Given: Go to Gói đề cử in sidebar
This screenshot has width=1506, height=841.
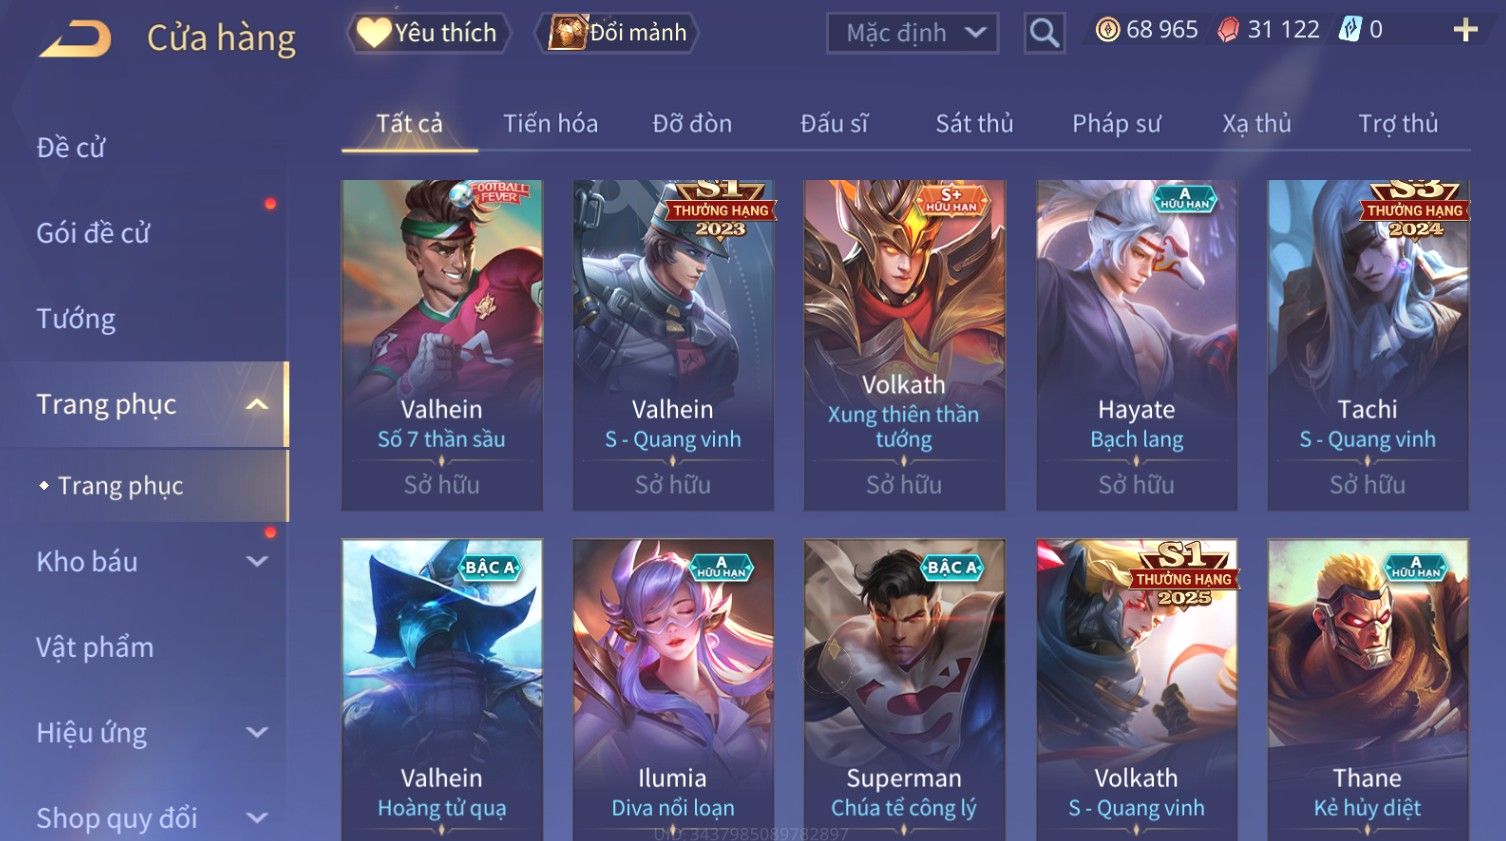Looking at the screenshot, I should 93,234.
